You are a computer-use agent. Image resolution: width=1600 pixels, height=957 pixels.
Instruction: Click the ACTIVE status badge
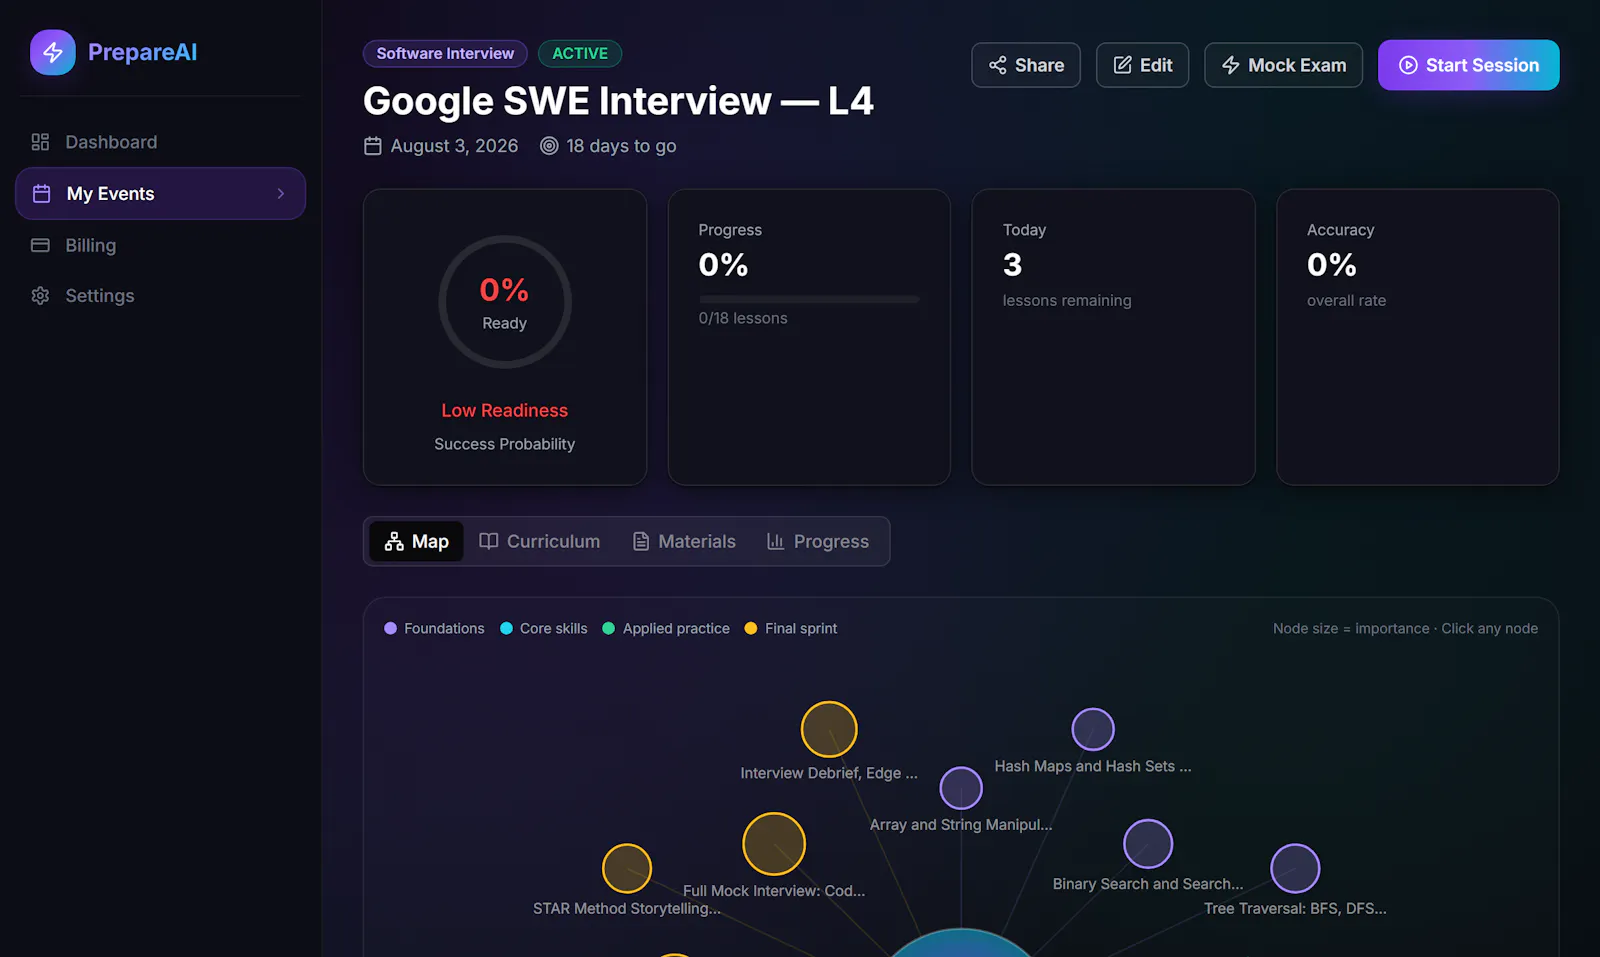point(580,54)
